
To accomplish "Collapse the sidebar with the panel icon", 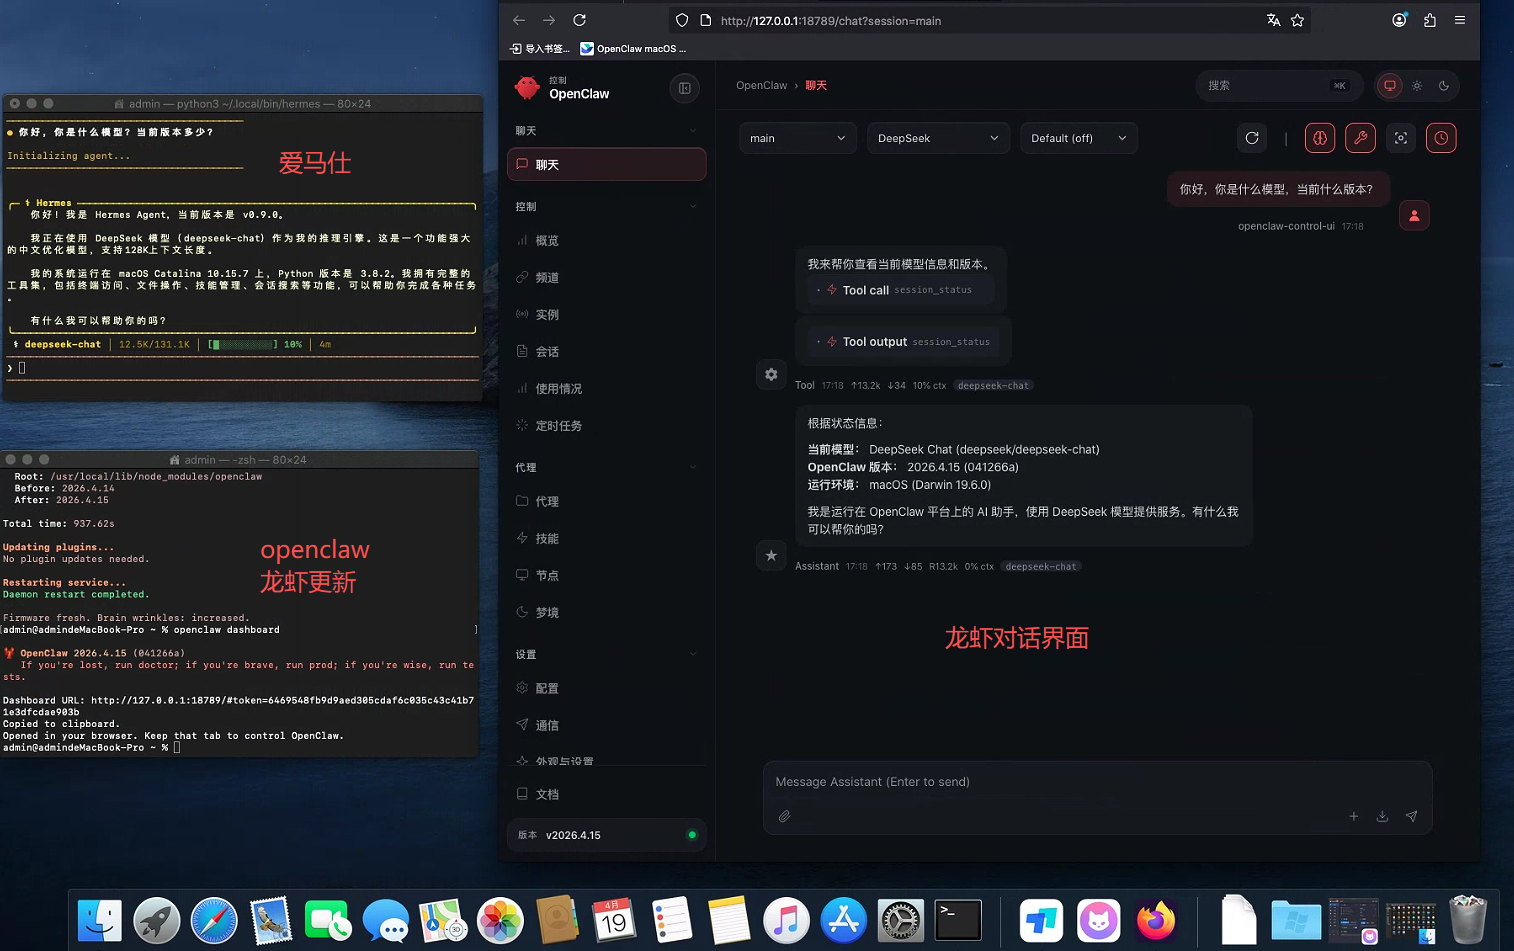I will [x=685, y=88].
